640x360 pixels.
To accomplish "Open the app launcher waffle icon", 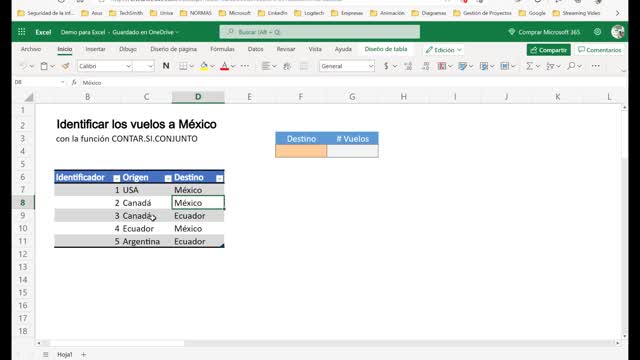I will pos(22,32).
